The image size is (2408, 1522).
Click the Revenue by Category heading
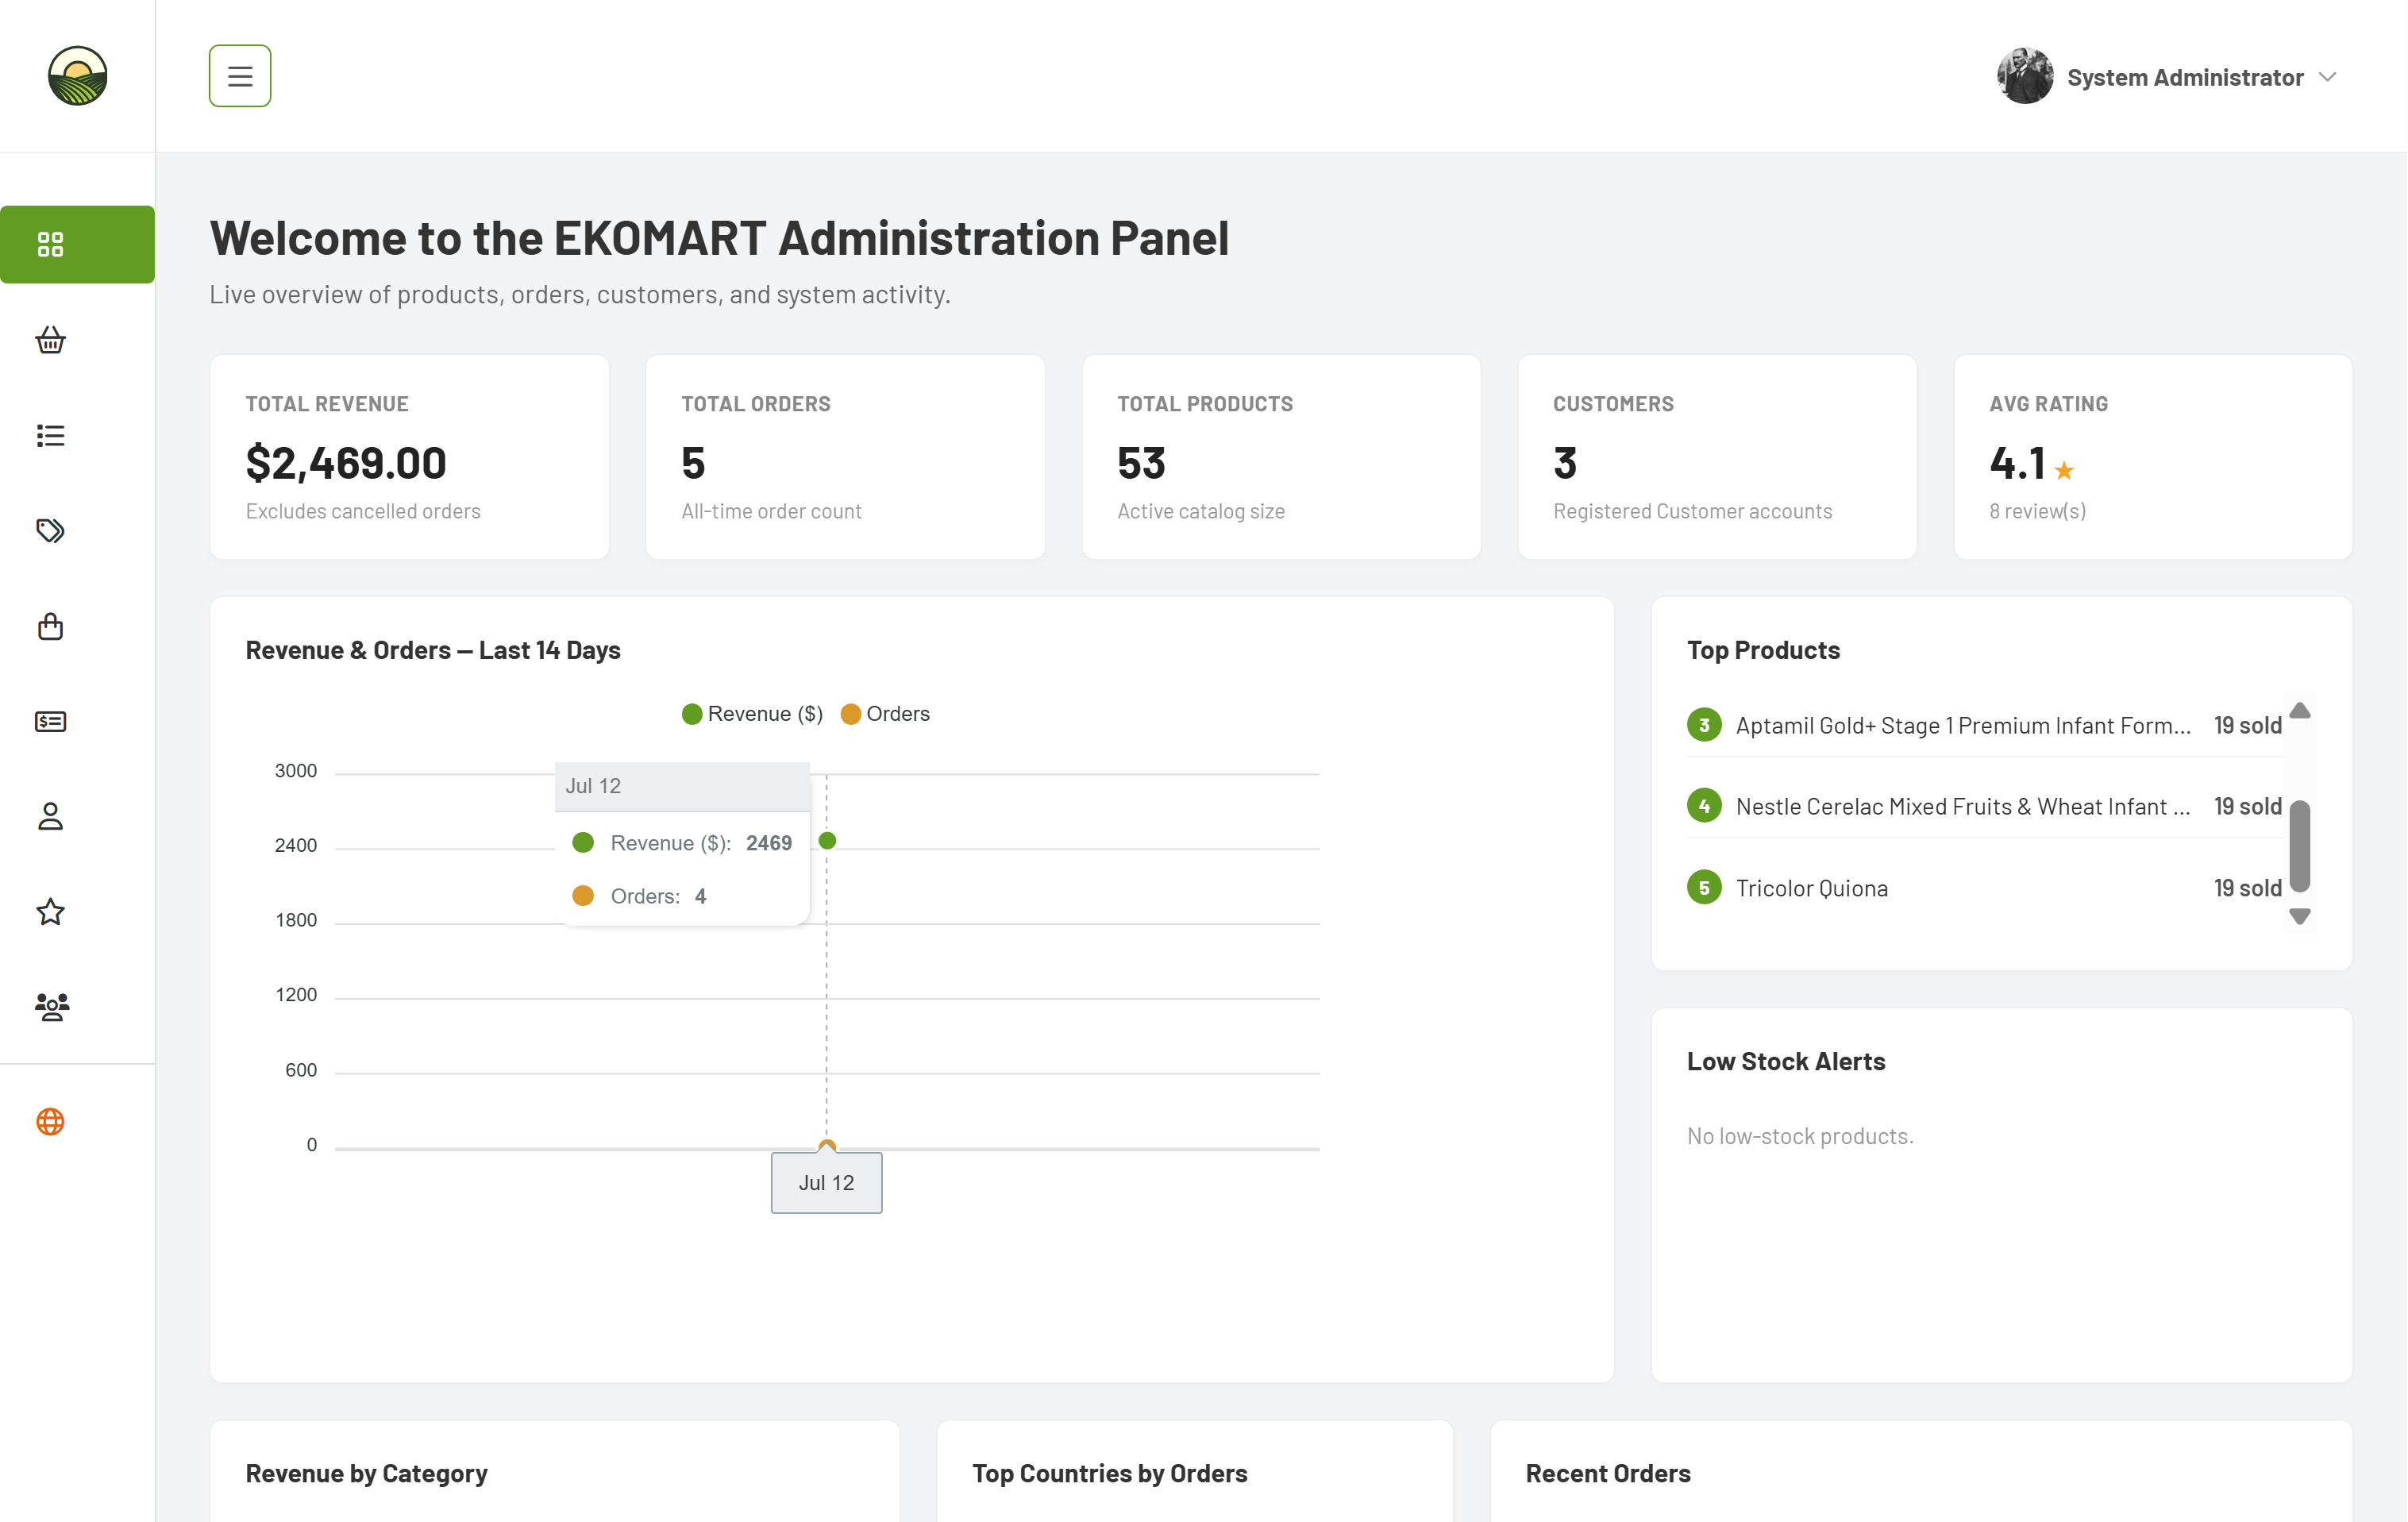366,1473
